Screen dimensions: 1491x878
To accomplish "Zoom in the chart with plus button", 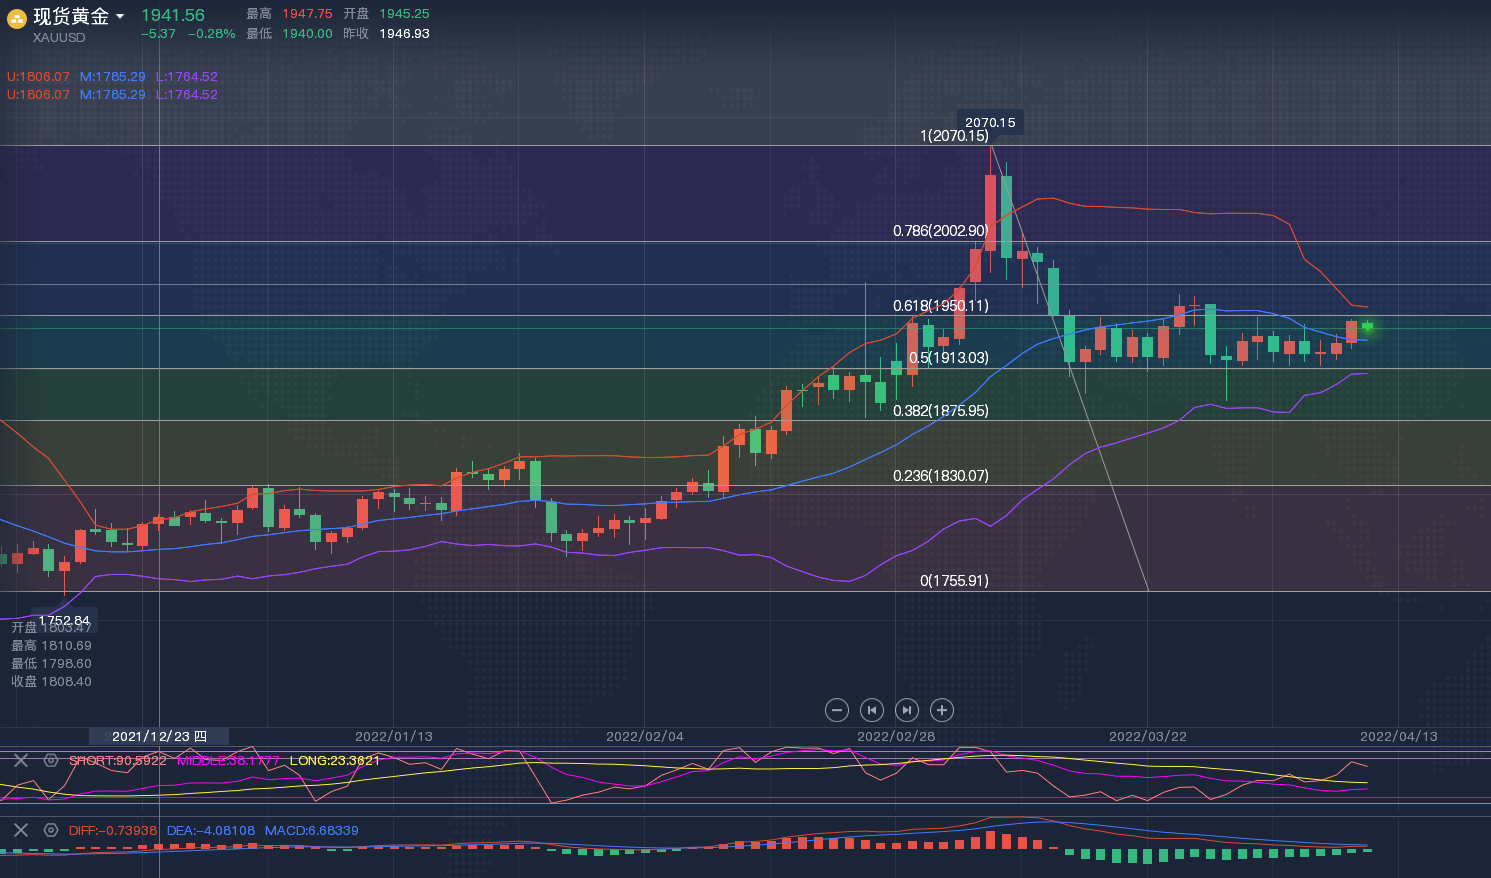I will (x=942, y=710).
